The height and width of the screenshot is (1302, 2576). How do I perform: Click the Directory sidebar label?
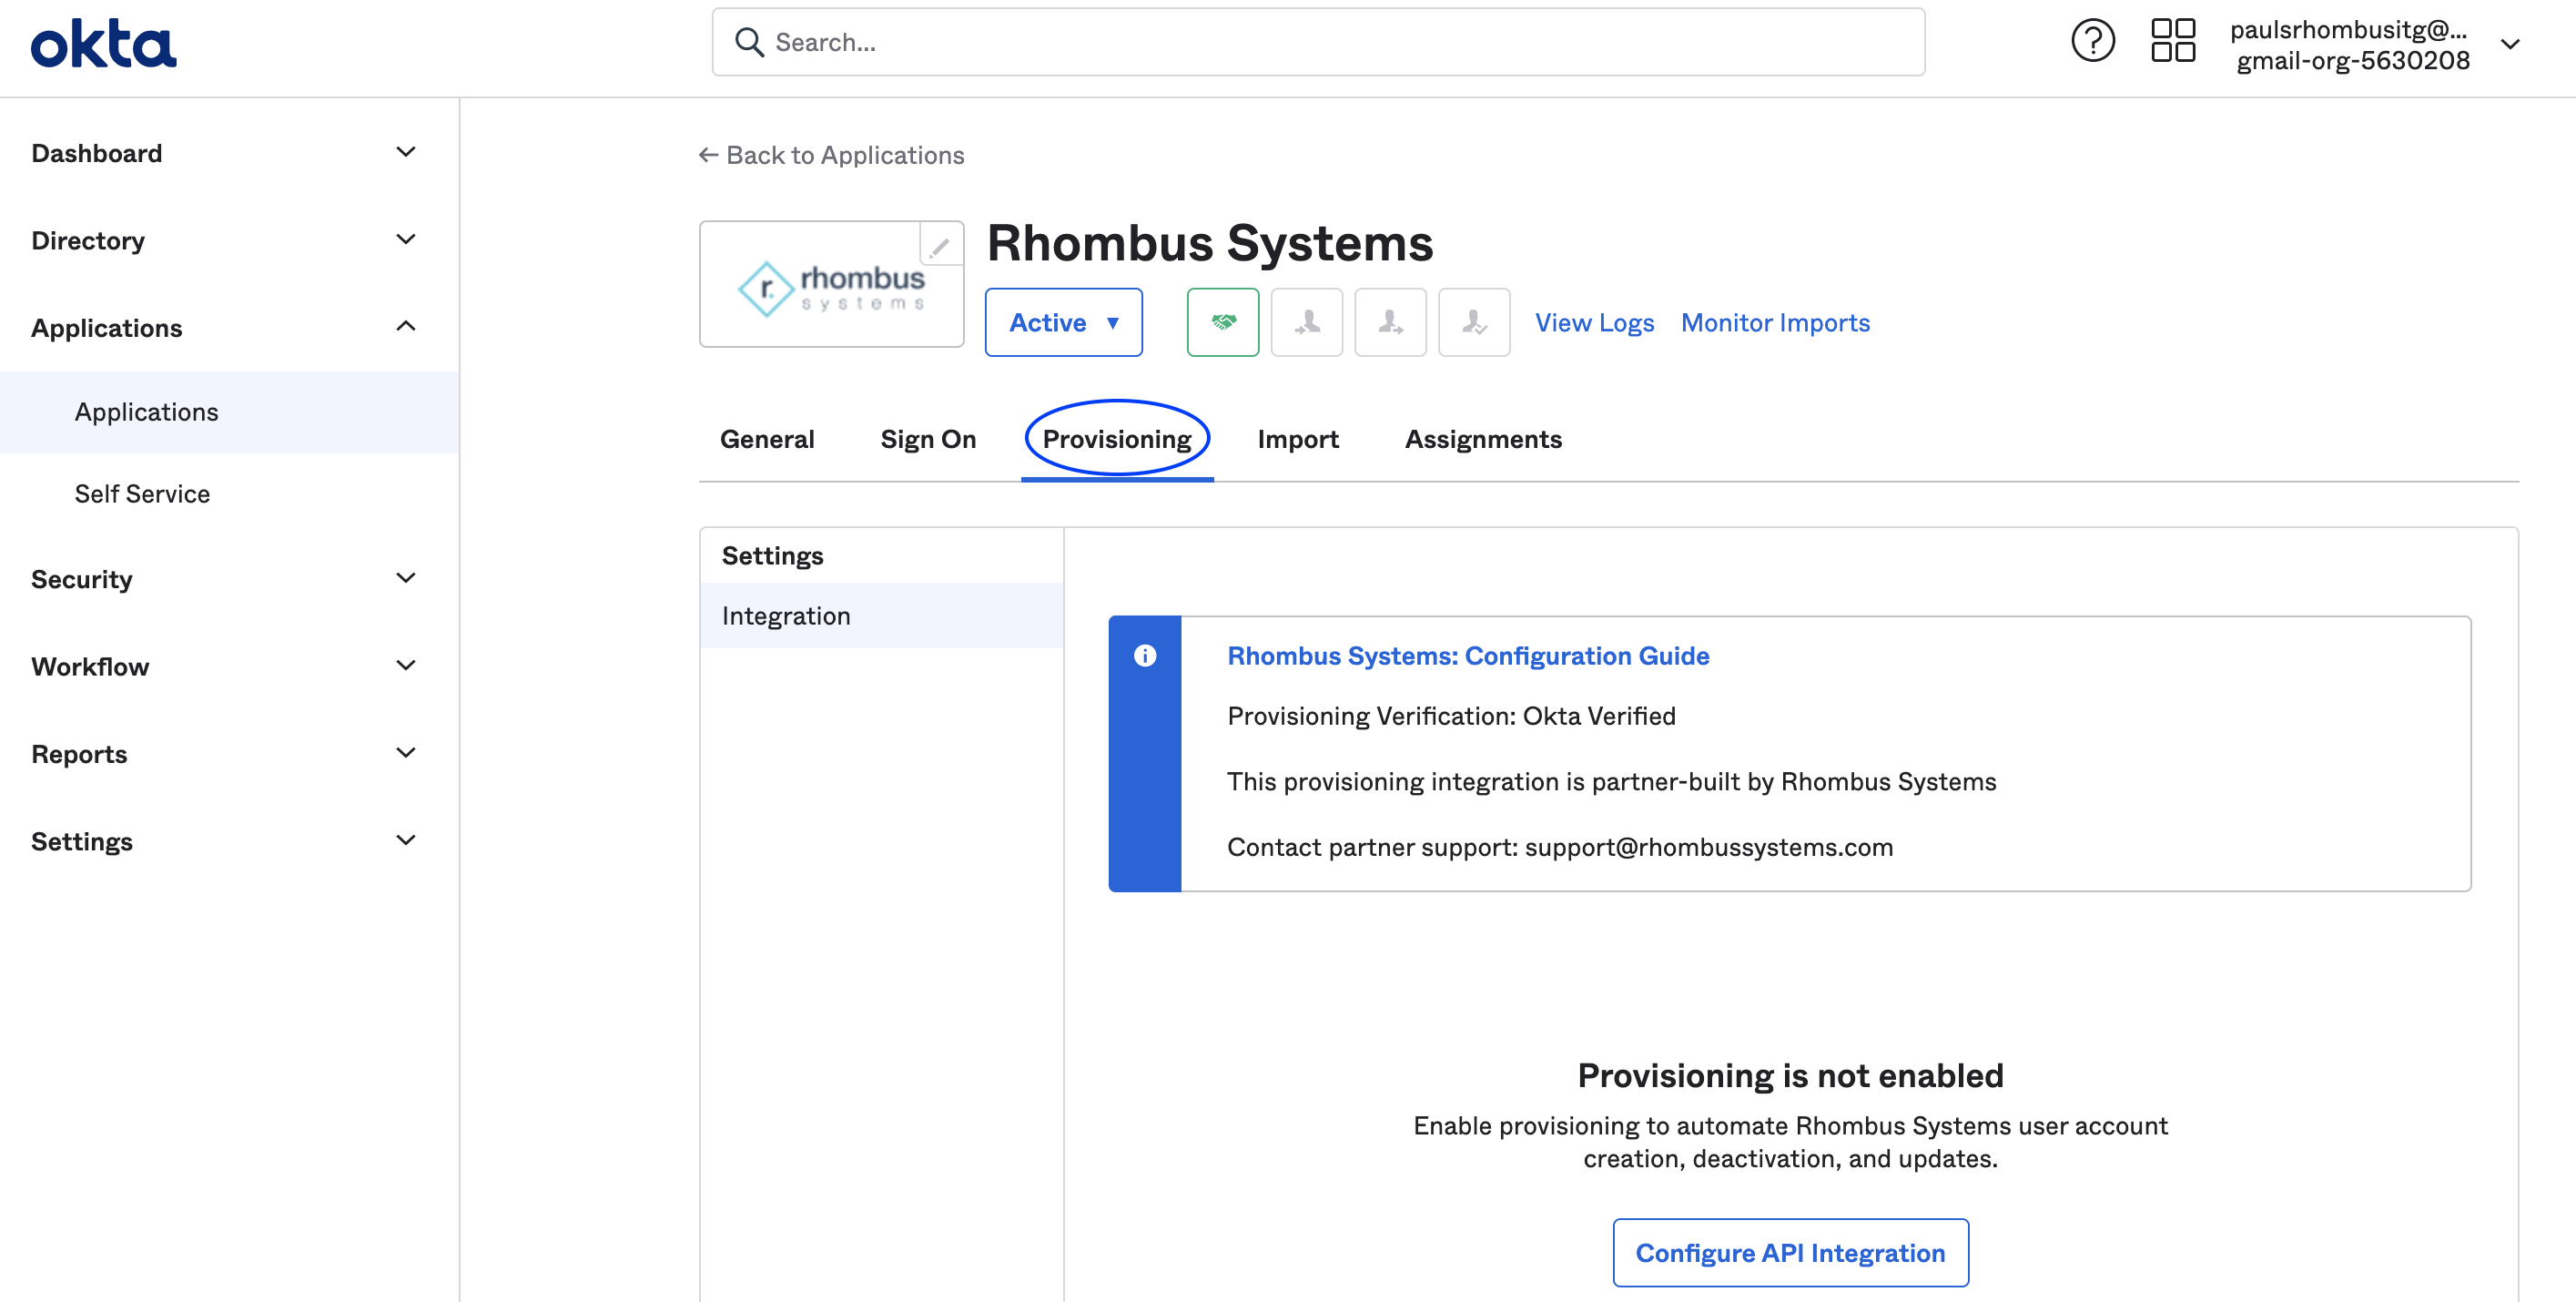[x=88, y=240]
